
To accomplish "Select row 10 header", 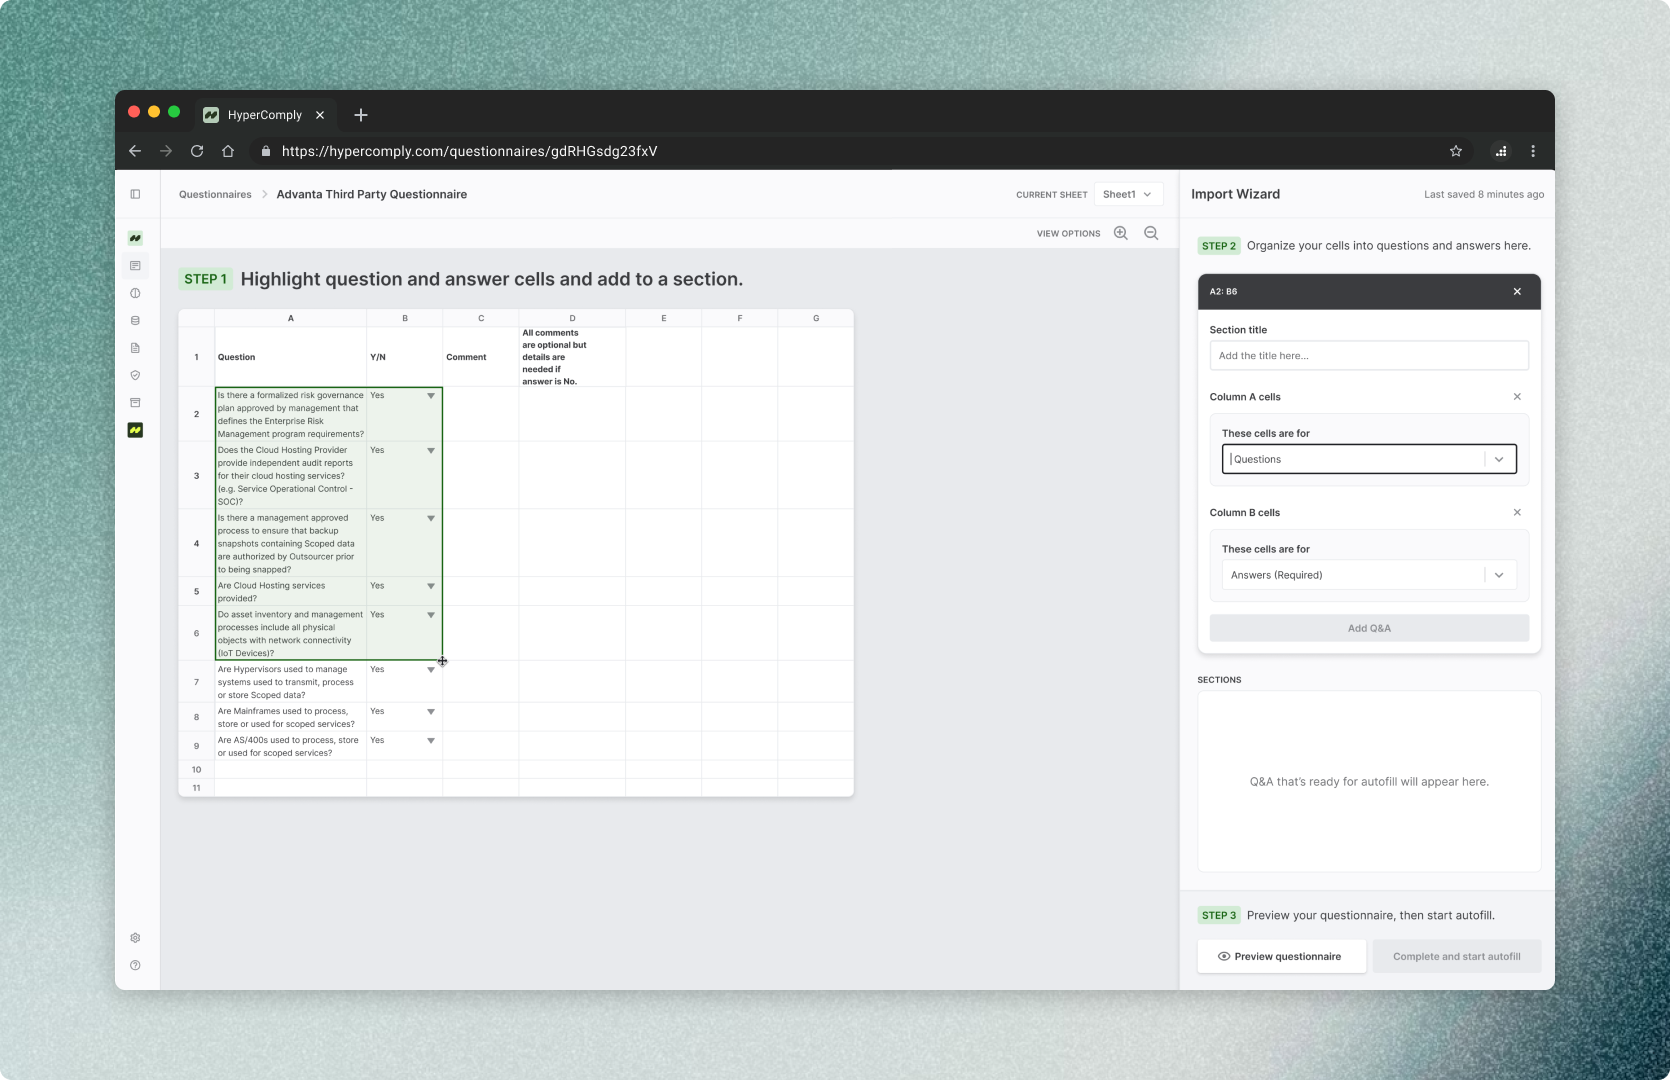I will click(x=197, y=770).
